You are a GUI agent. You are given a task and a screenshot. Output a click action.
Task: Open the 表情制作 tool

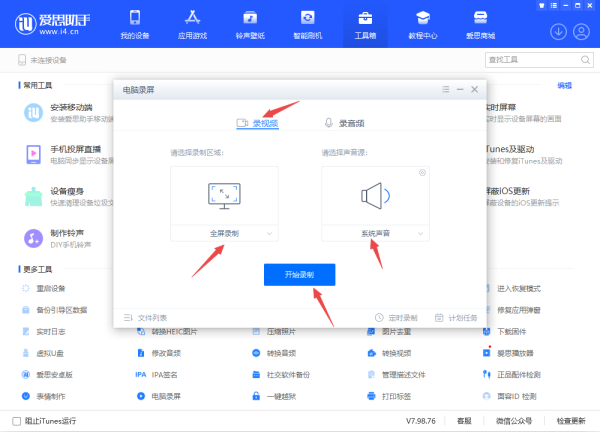point(44,396)
